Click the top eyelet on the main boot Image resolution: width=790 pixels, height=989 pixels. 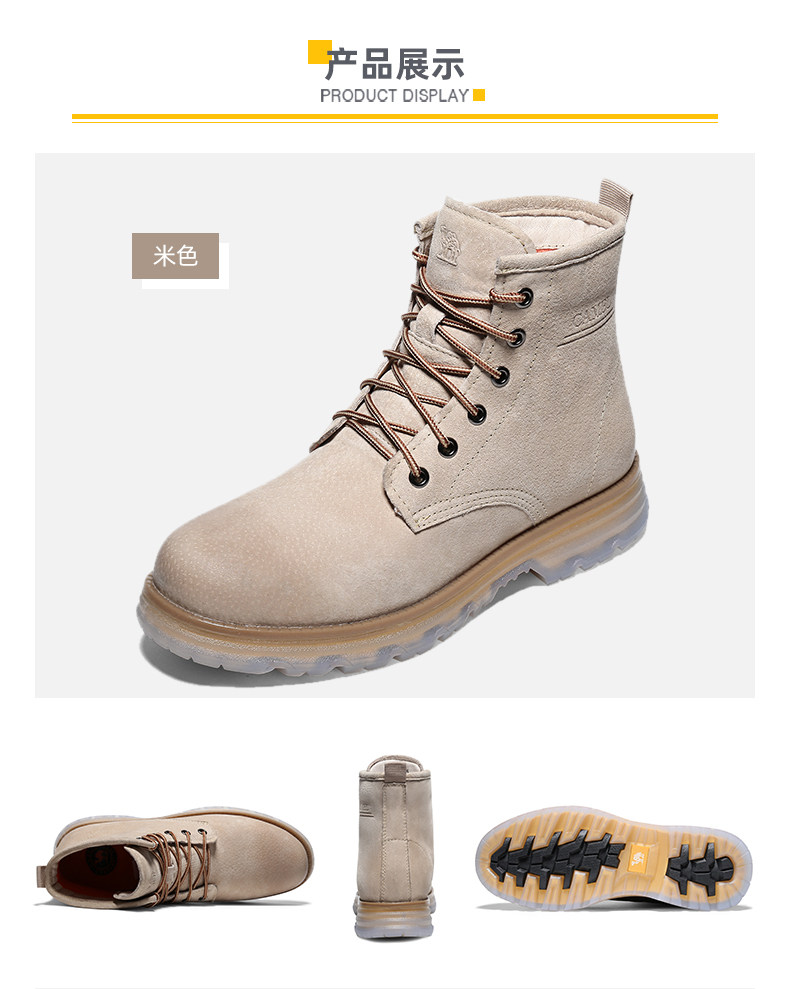pyautogui.click(x=525, y=296)
